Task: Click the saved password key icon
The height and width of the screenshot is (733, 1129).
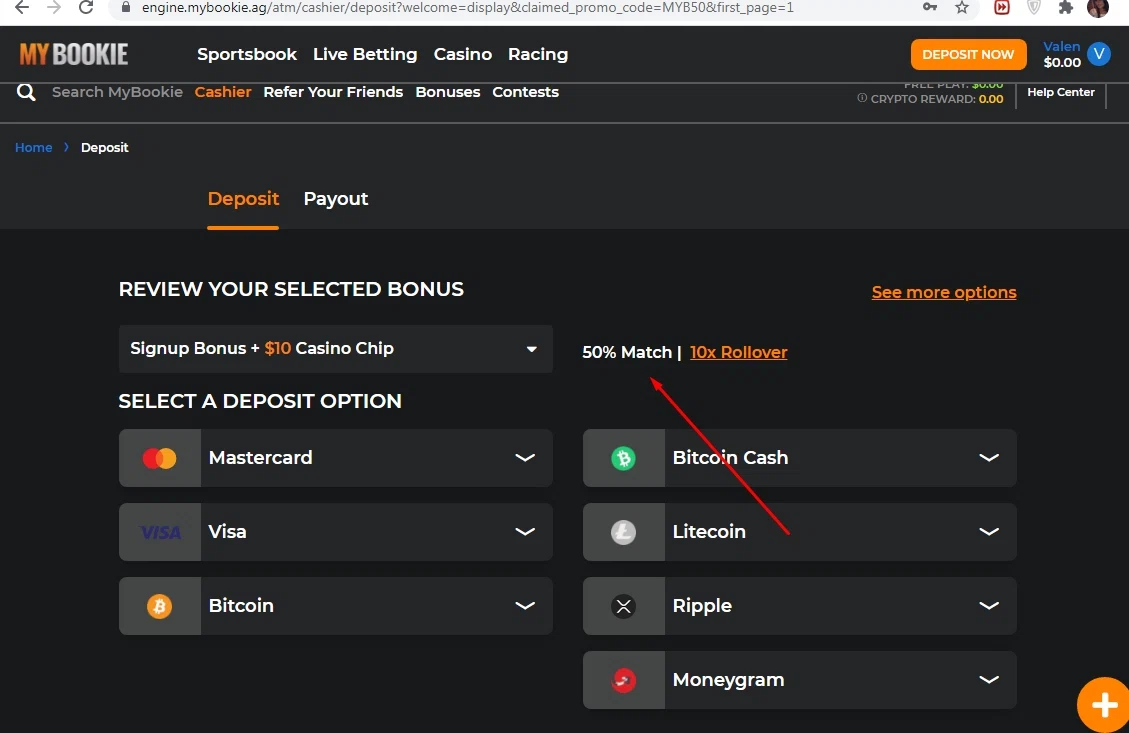Action: [930, 7]
